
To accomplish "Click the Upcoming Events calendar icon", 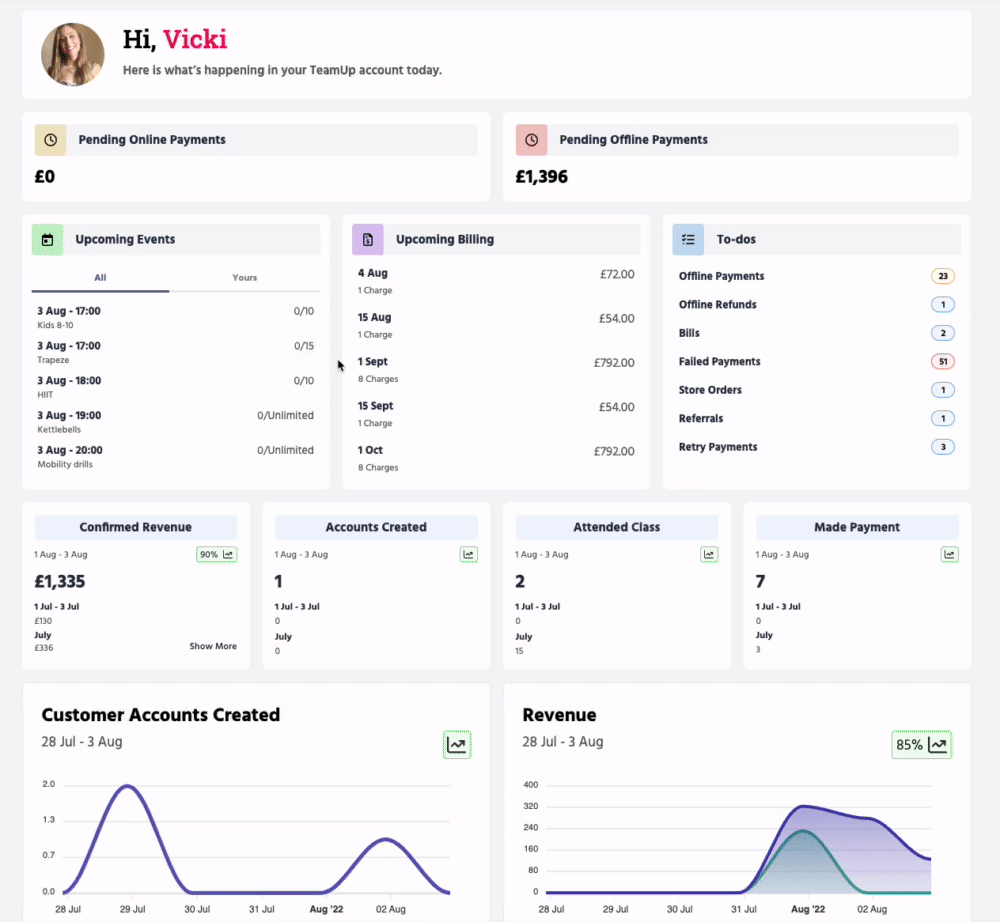I will 47,240.
